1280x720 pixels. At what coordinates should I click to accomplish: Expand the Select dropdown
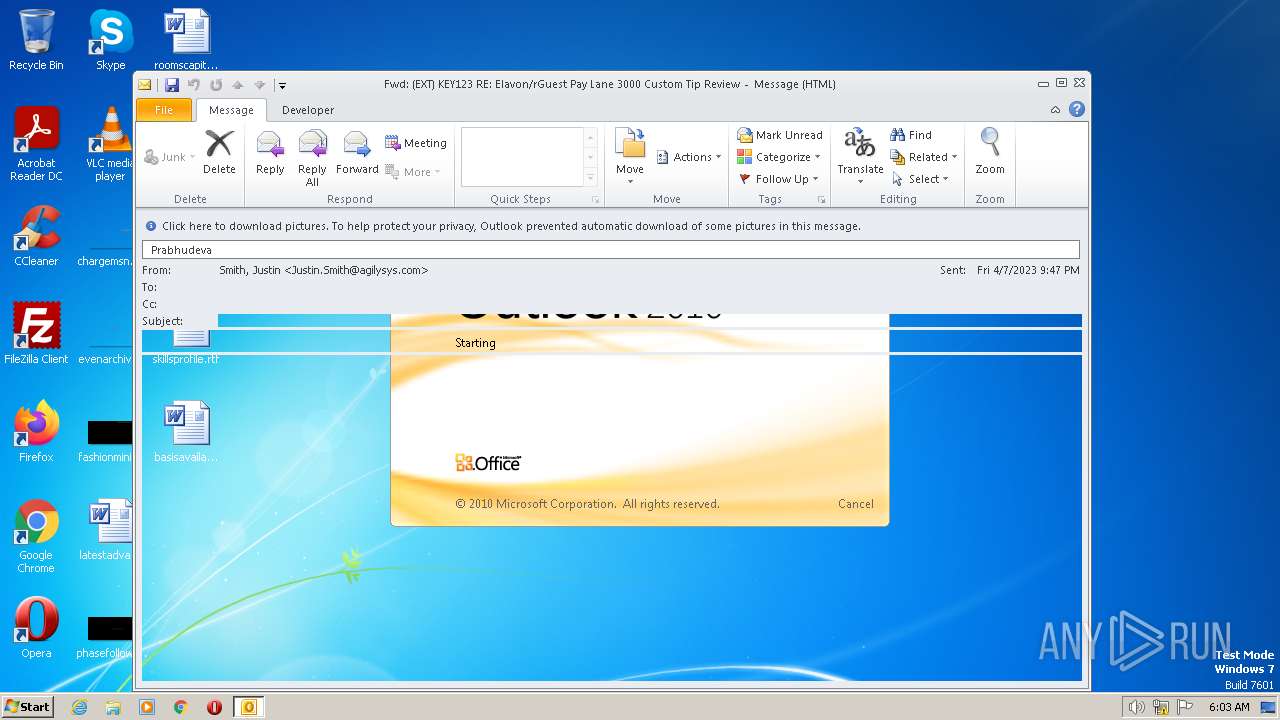920,179
